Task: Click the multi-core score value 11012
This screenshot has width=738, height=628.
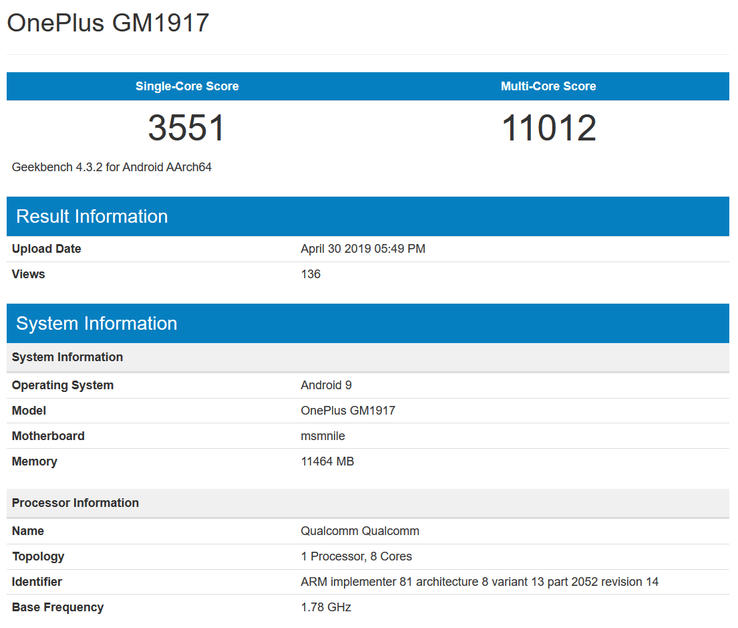Action: click(x=549, y=128)
